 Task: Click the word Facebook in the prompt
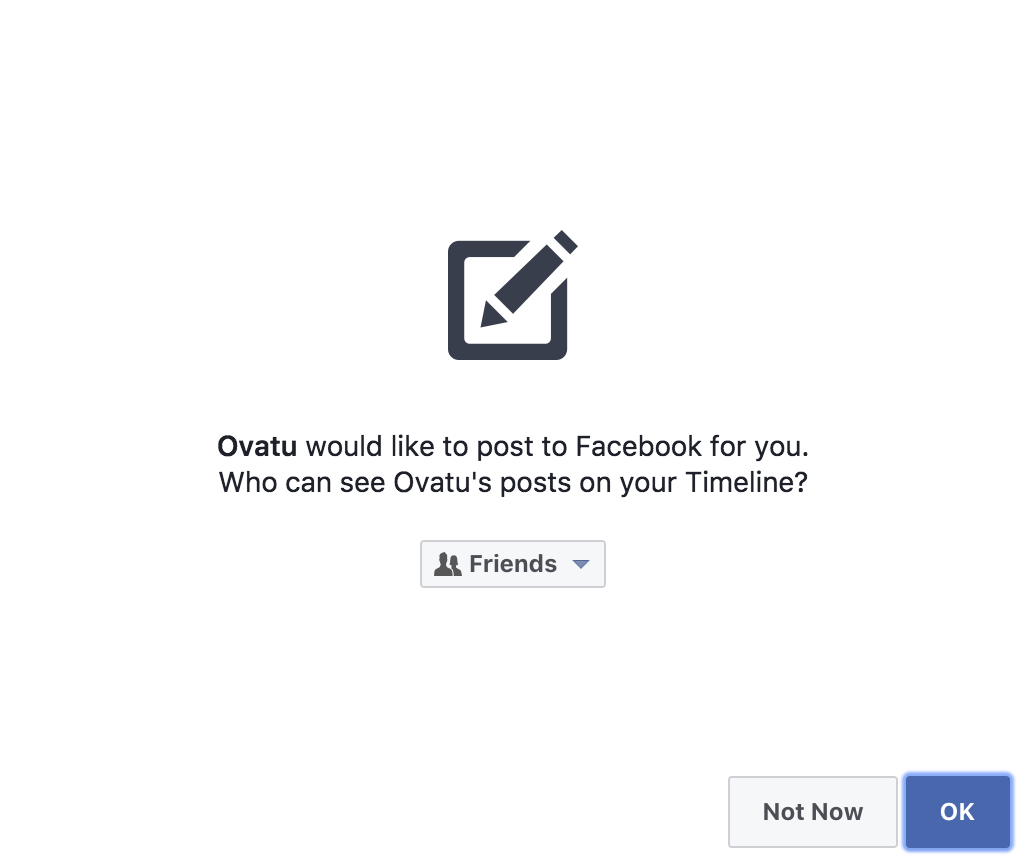click(x=638, y=447)
